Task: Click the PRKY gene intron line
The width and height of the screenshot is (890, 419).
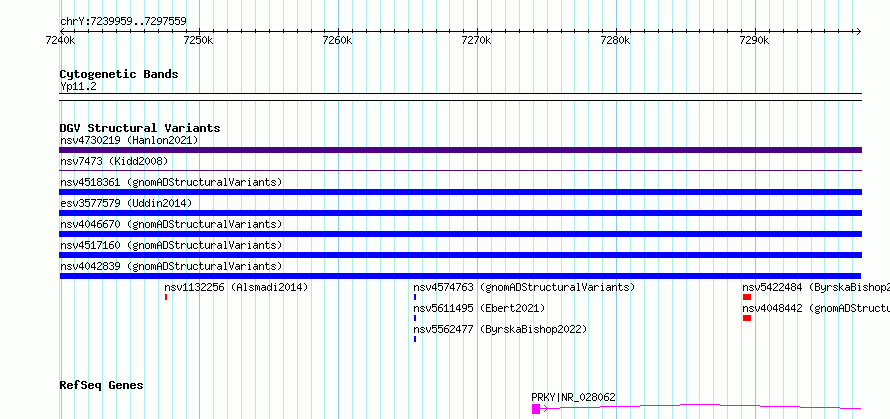Action: pos(701,405)
